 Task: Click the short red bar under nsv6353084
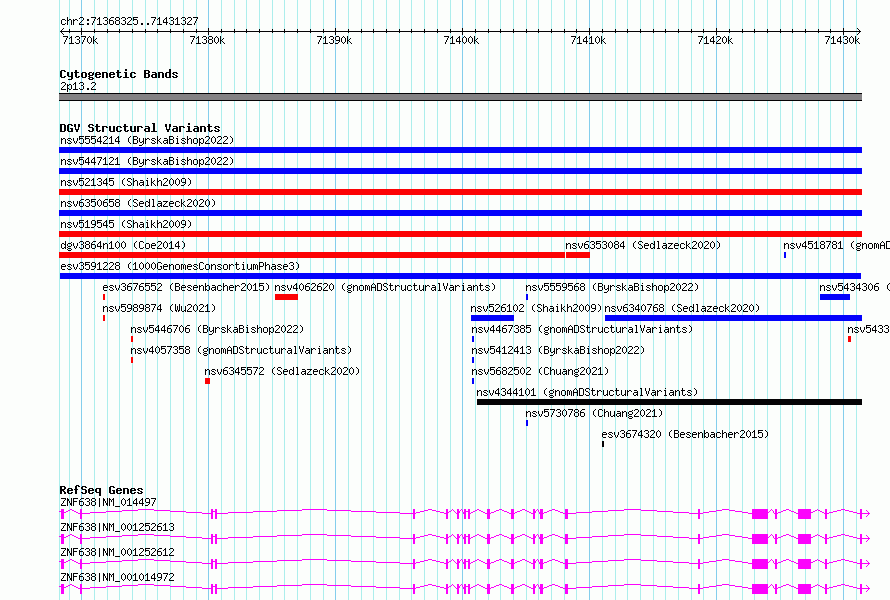(578, 255)
